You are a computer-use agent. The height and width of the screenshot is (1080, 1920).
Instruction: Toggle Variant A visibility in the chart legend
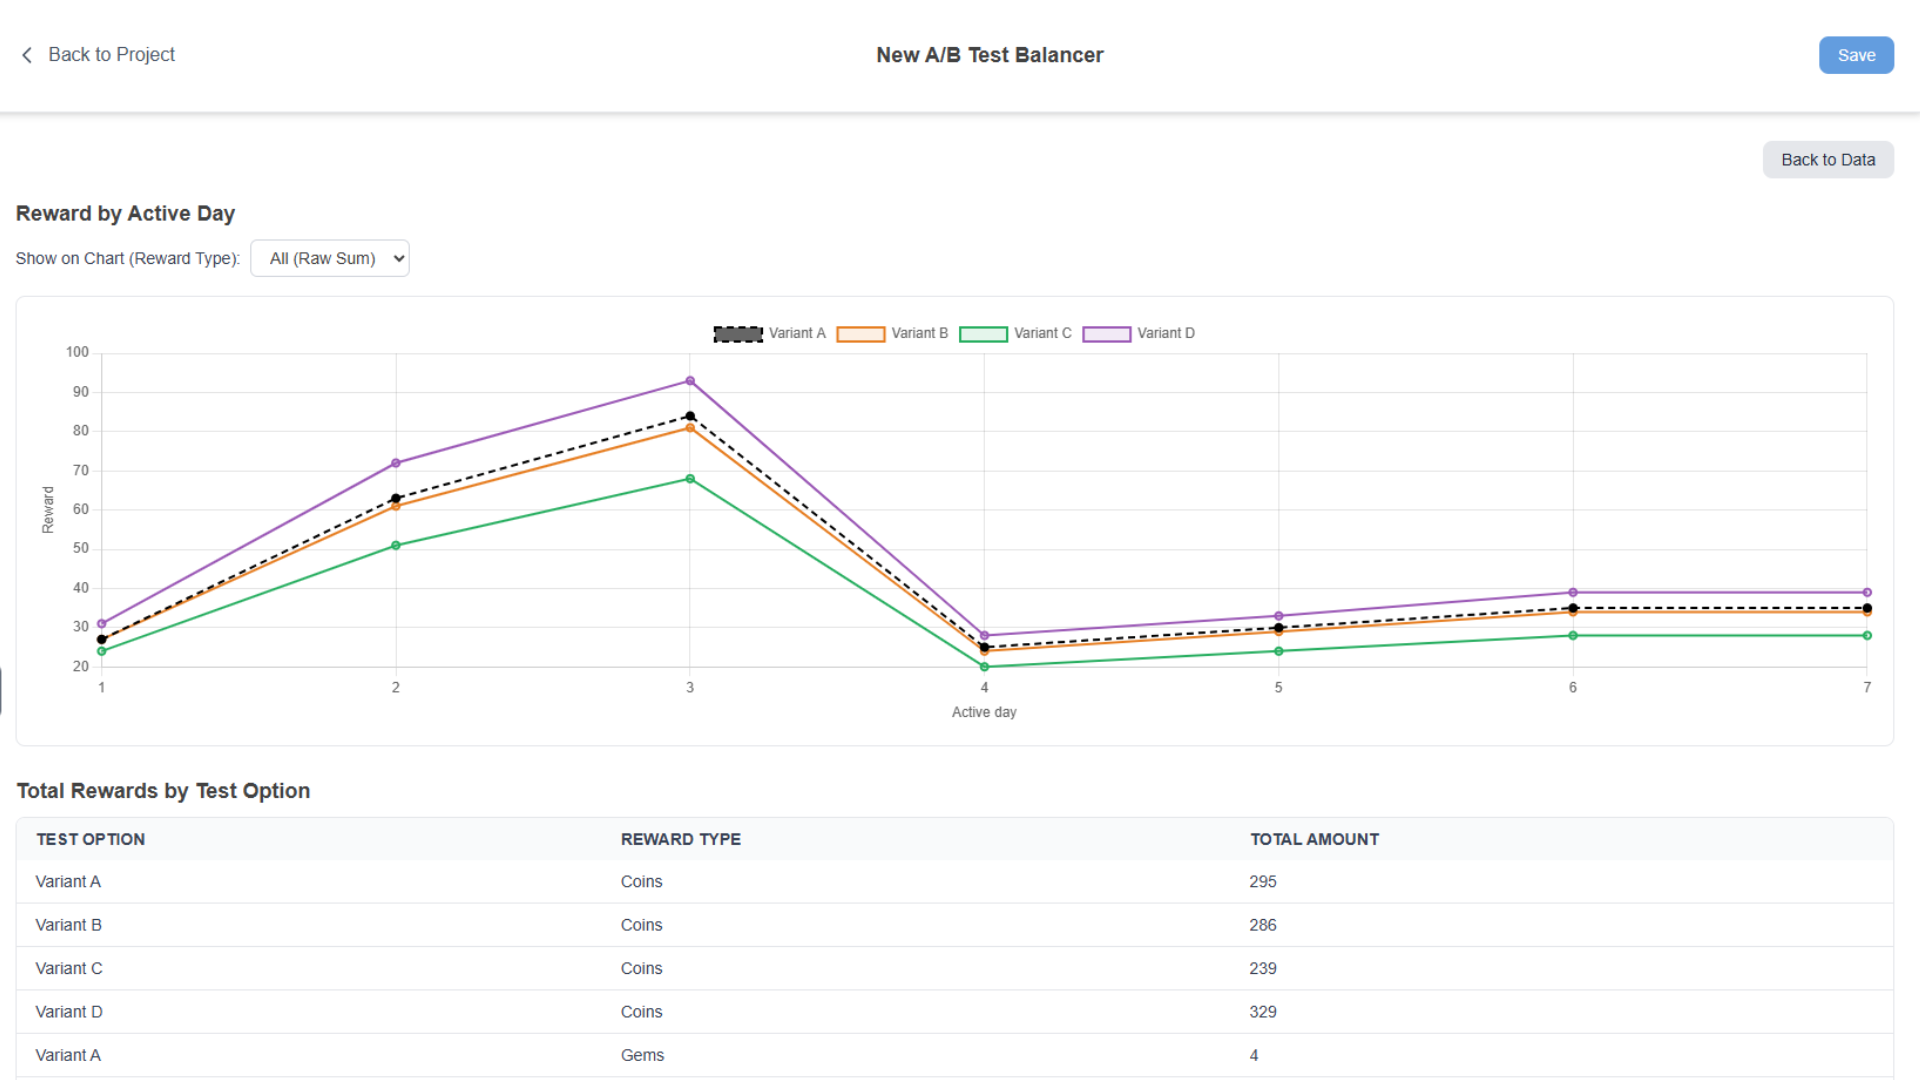(797, 333)
